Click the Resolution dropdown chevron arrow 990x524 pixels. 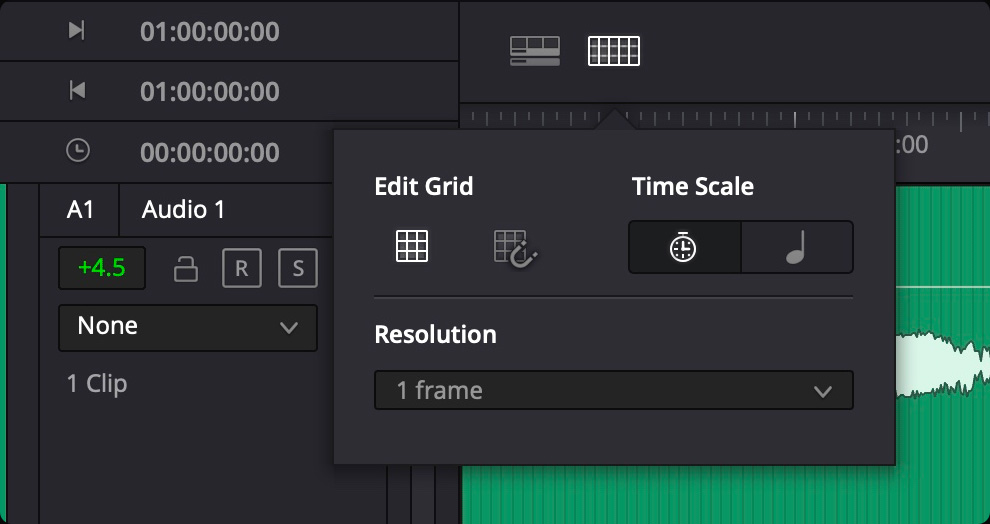pyautogui.click(x=823, y=391)
